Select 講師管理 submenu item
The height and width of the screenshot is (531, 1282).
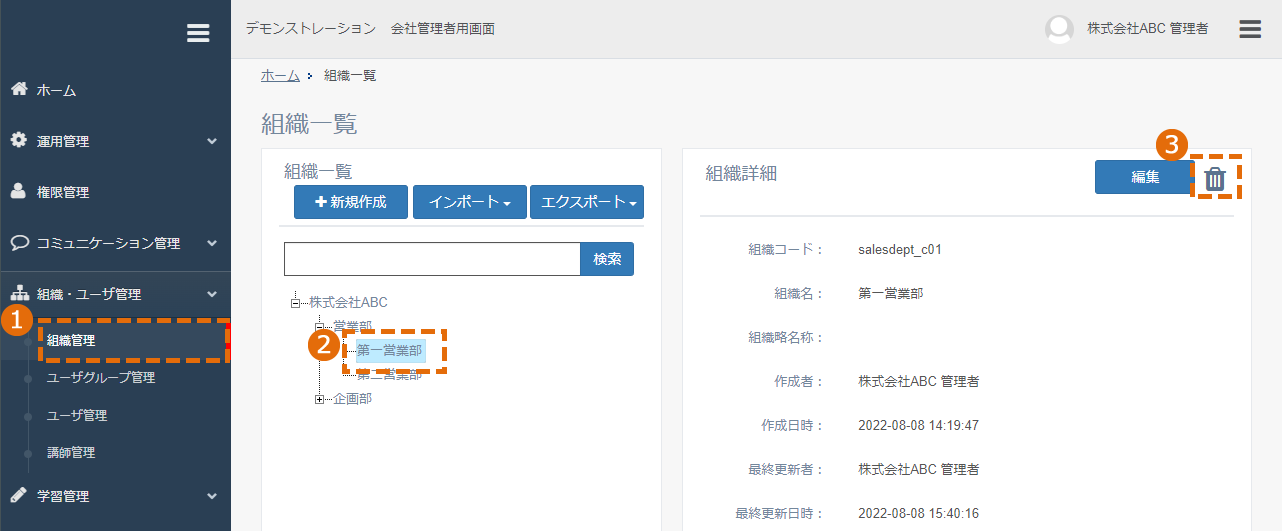pos(71,452)
